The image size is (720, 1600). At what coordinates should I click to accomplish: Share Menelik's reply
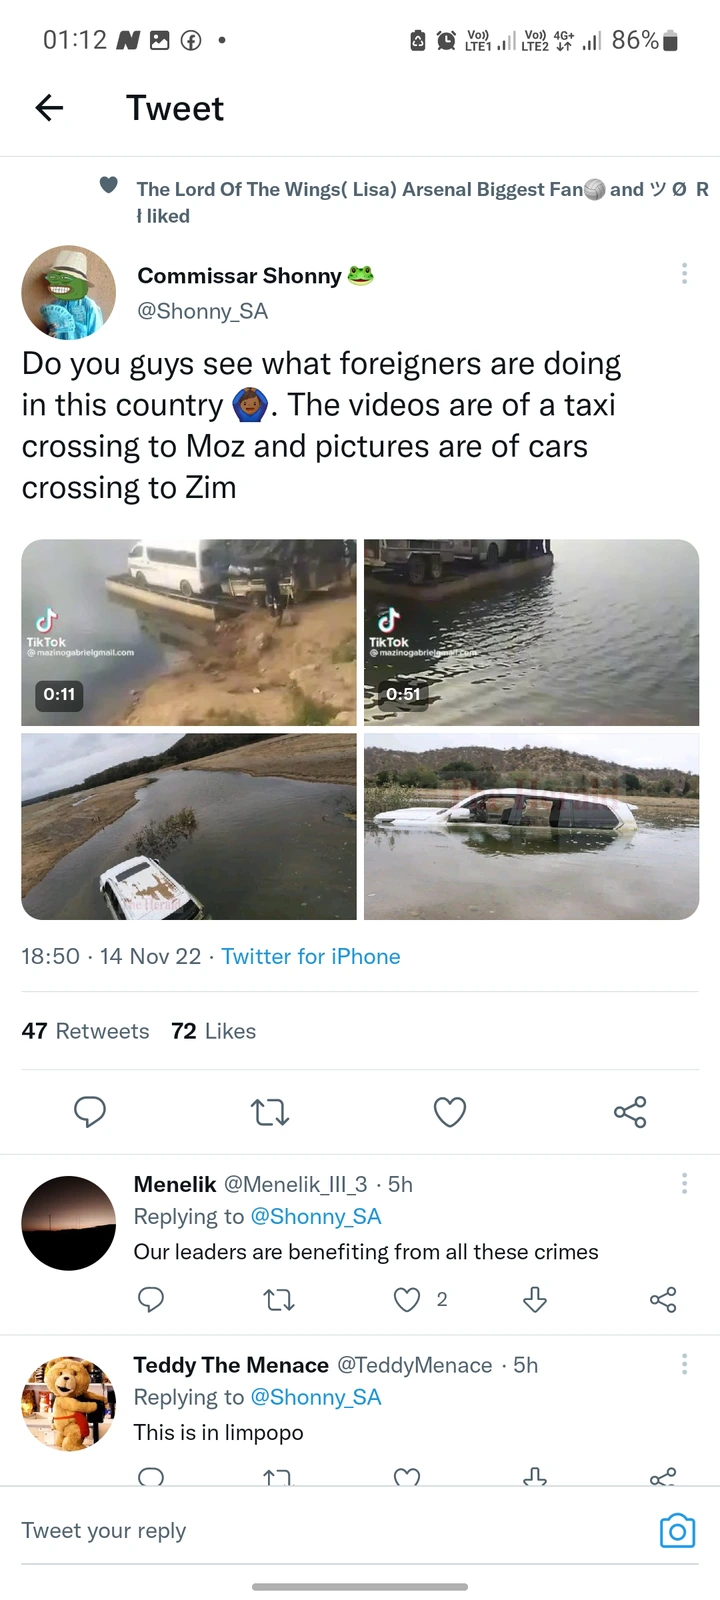(x=663, y=1299)
